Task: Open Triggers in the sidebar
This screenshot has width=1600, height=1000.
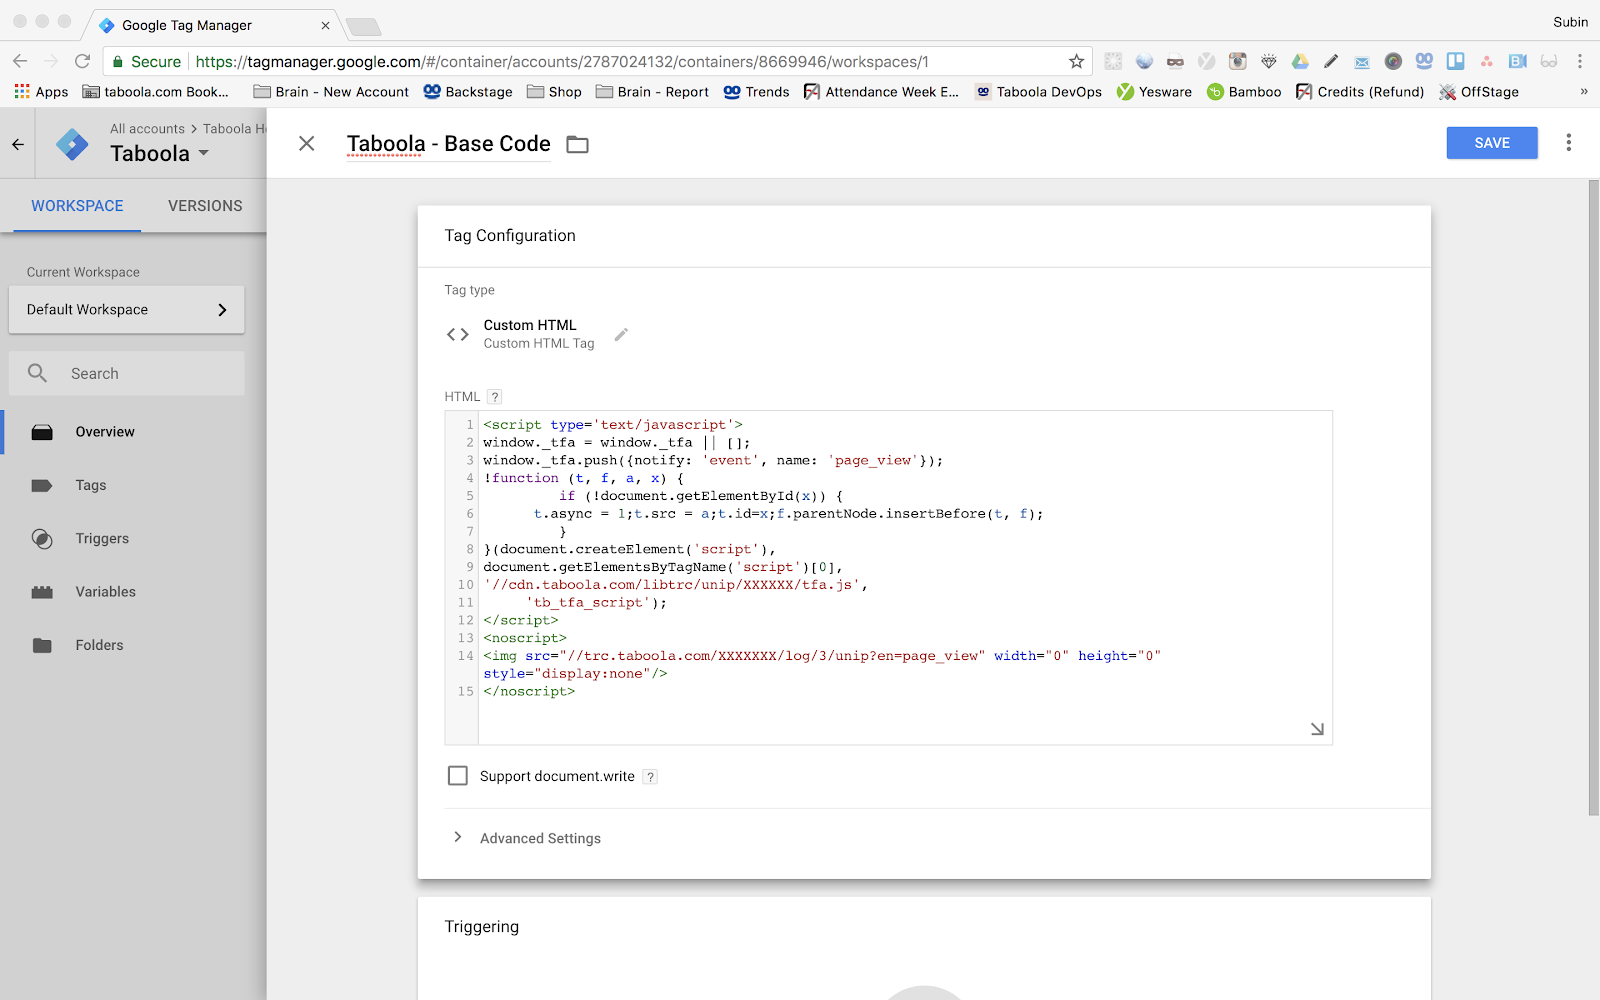Action: coord(102,539)
